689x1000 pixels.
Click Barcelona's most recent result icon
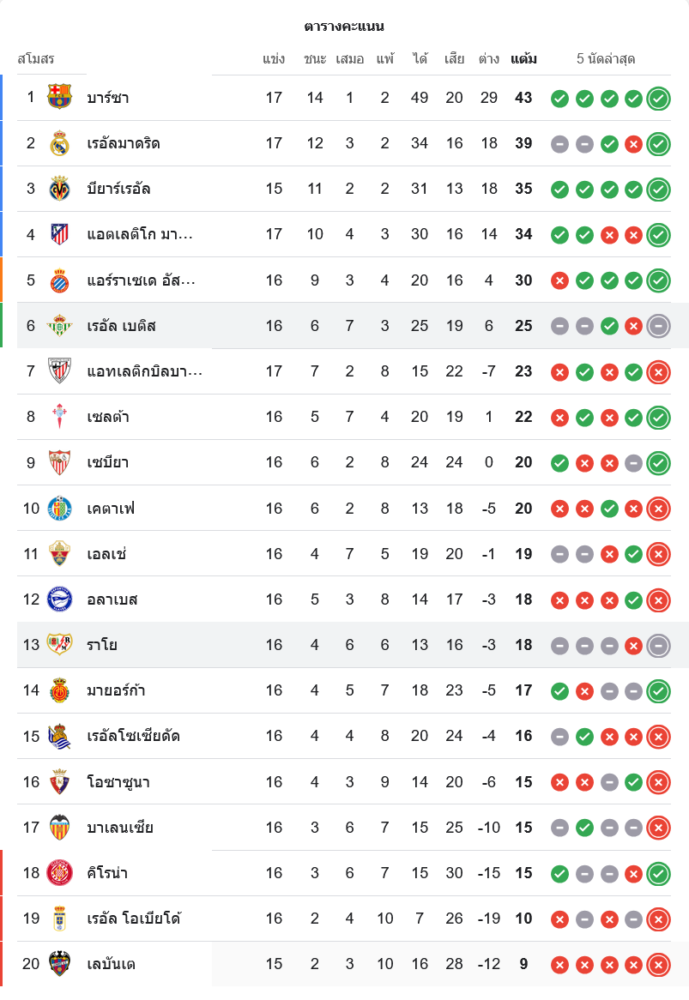(658, 98)
